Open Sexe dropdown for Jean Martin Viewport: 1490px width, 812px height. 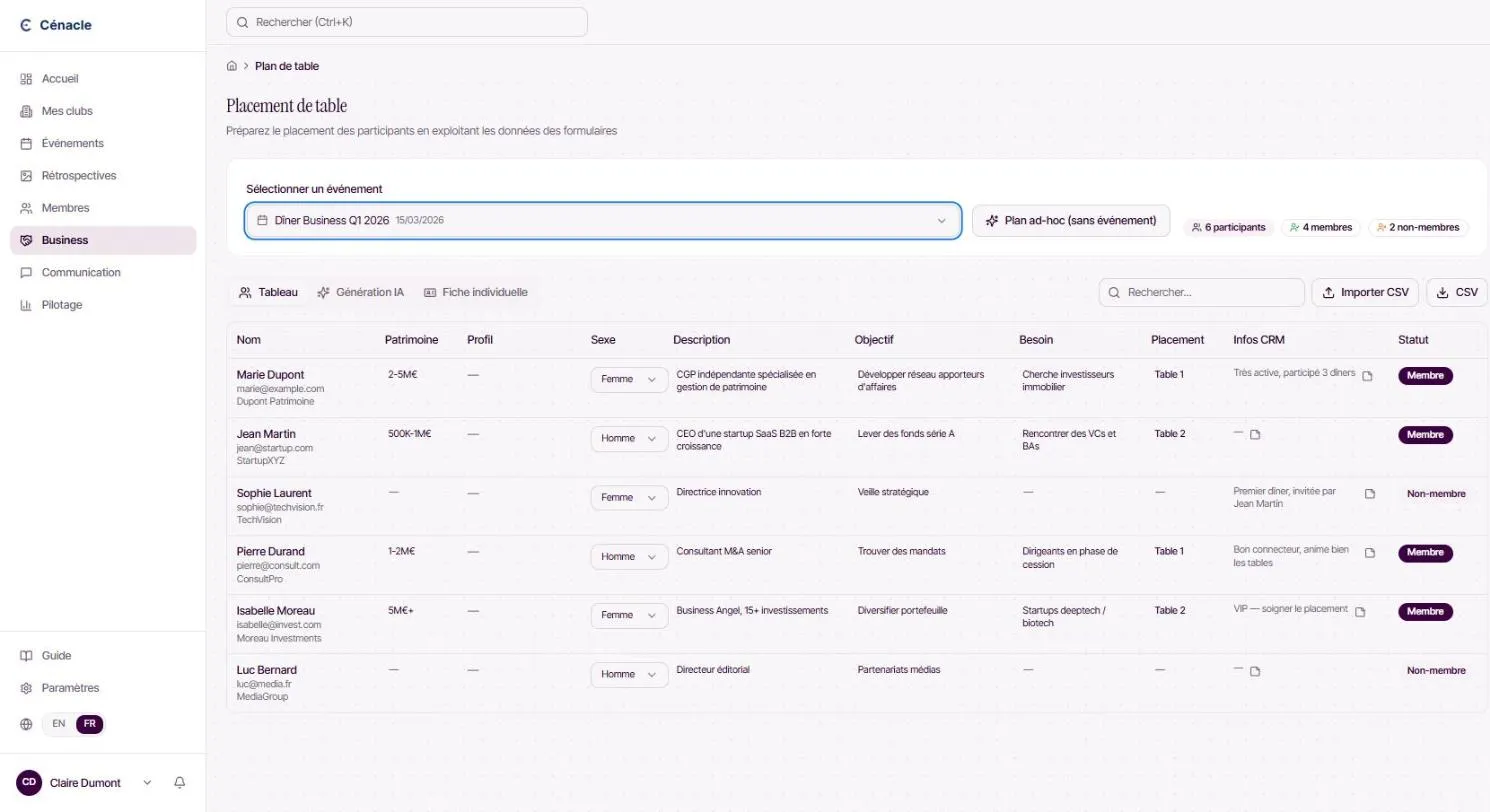pyautogui.click(x=629, y=439)
